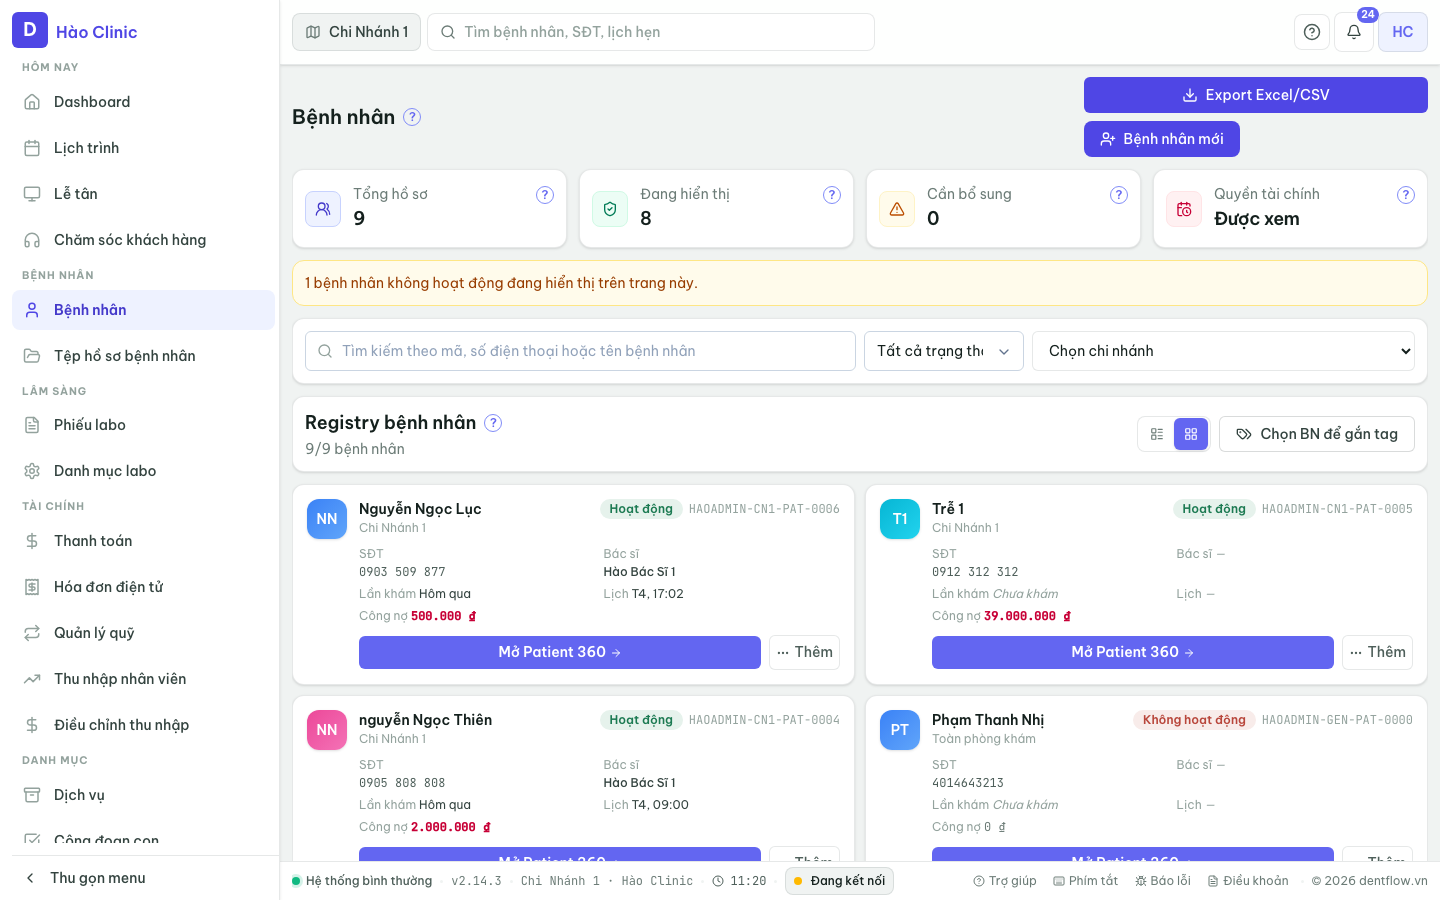Click Hệ thống bình thường status text
The image size is (1440, 900).
point(369,881)
